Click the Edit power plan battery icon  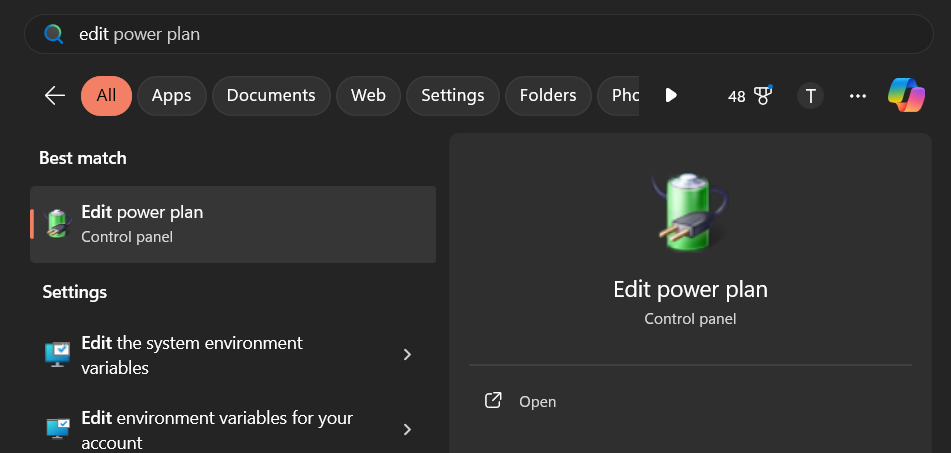pyautogui.click(x=58, y=223)
